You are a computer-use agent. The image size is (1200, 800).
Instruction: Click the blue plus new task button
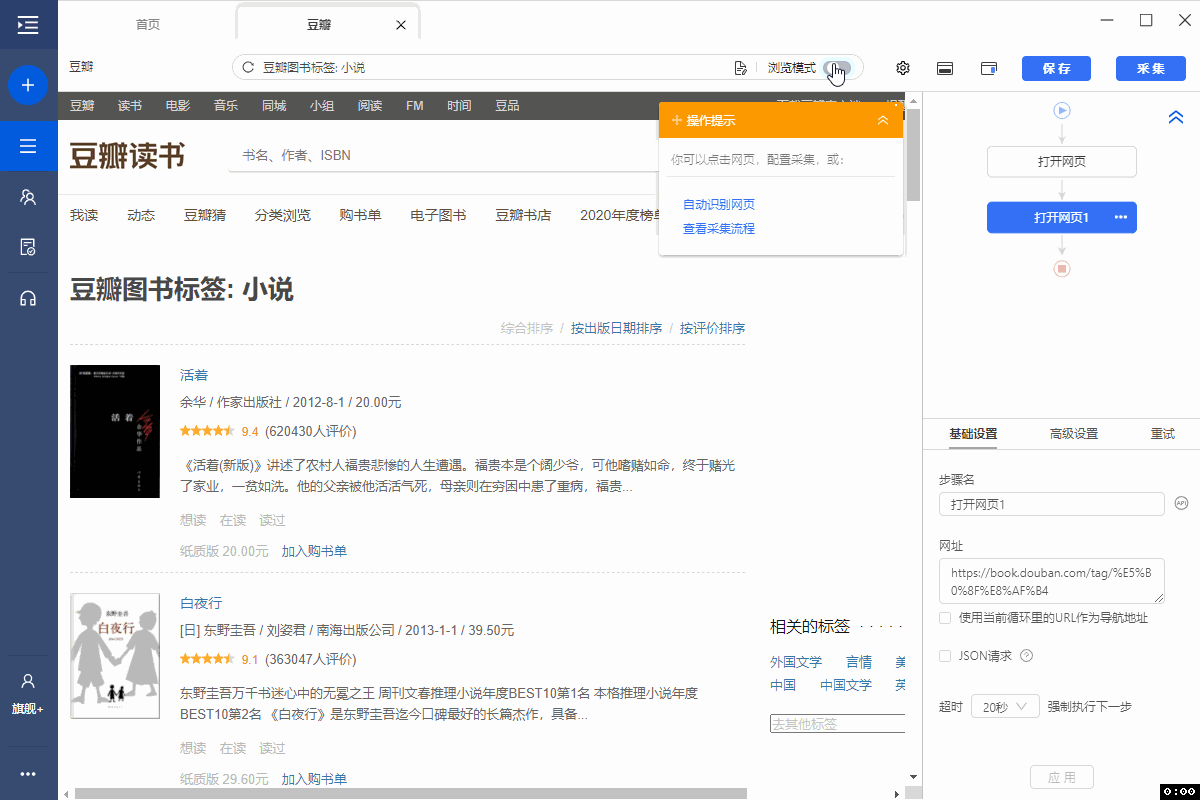click(28, 86)
